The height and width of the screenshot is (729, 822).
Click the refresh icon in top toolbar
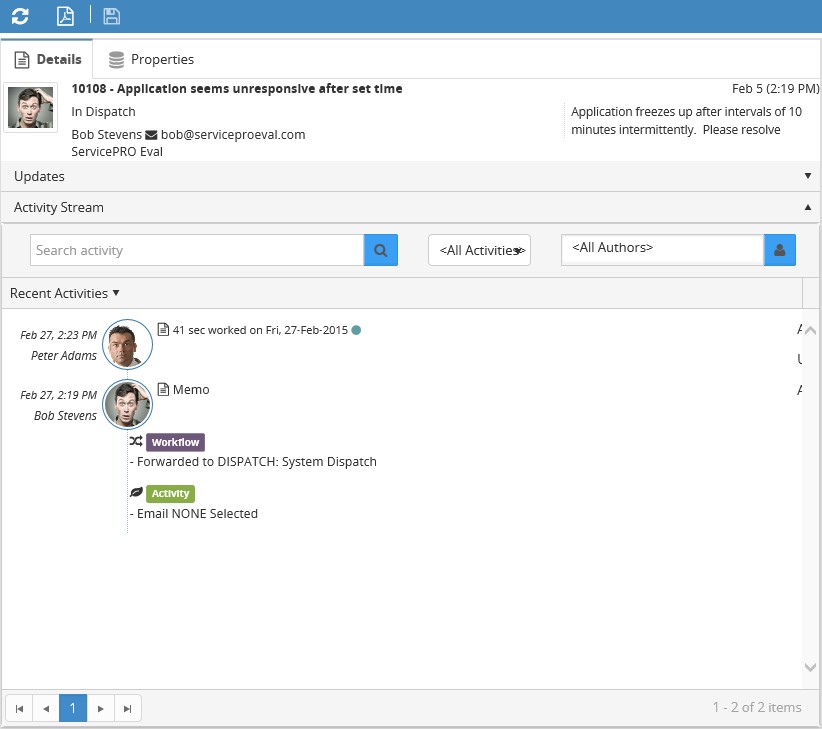[x=20, y=16]
